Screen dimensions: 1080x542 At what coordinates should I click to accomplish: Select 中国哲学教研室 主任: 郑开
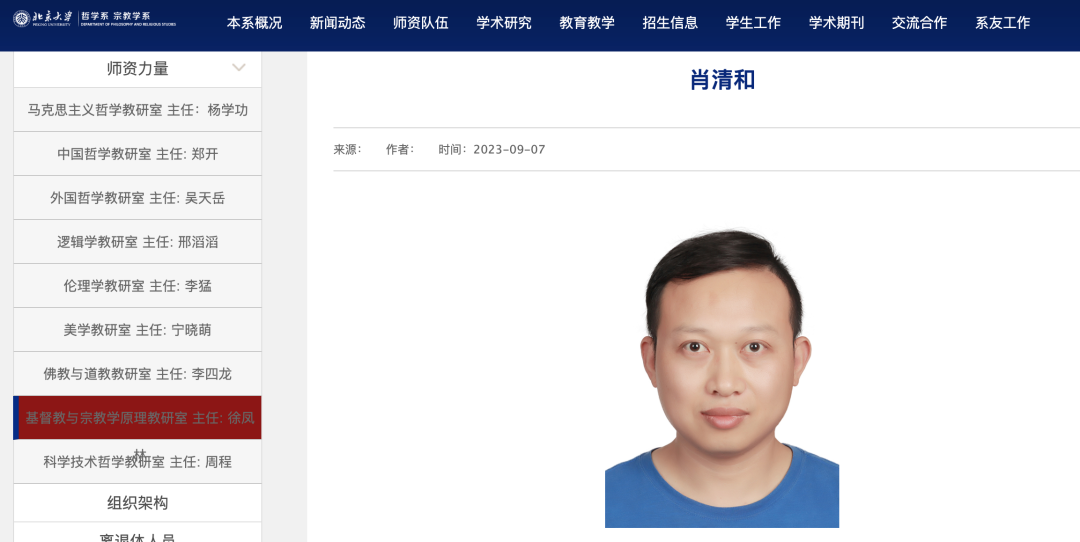pyautogui.click(x=138, y=154)
